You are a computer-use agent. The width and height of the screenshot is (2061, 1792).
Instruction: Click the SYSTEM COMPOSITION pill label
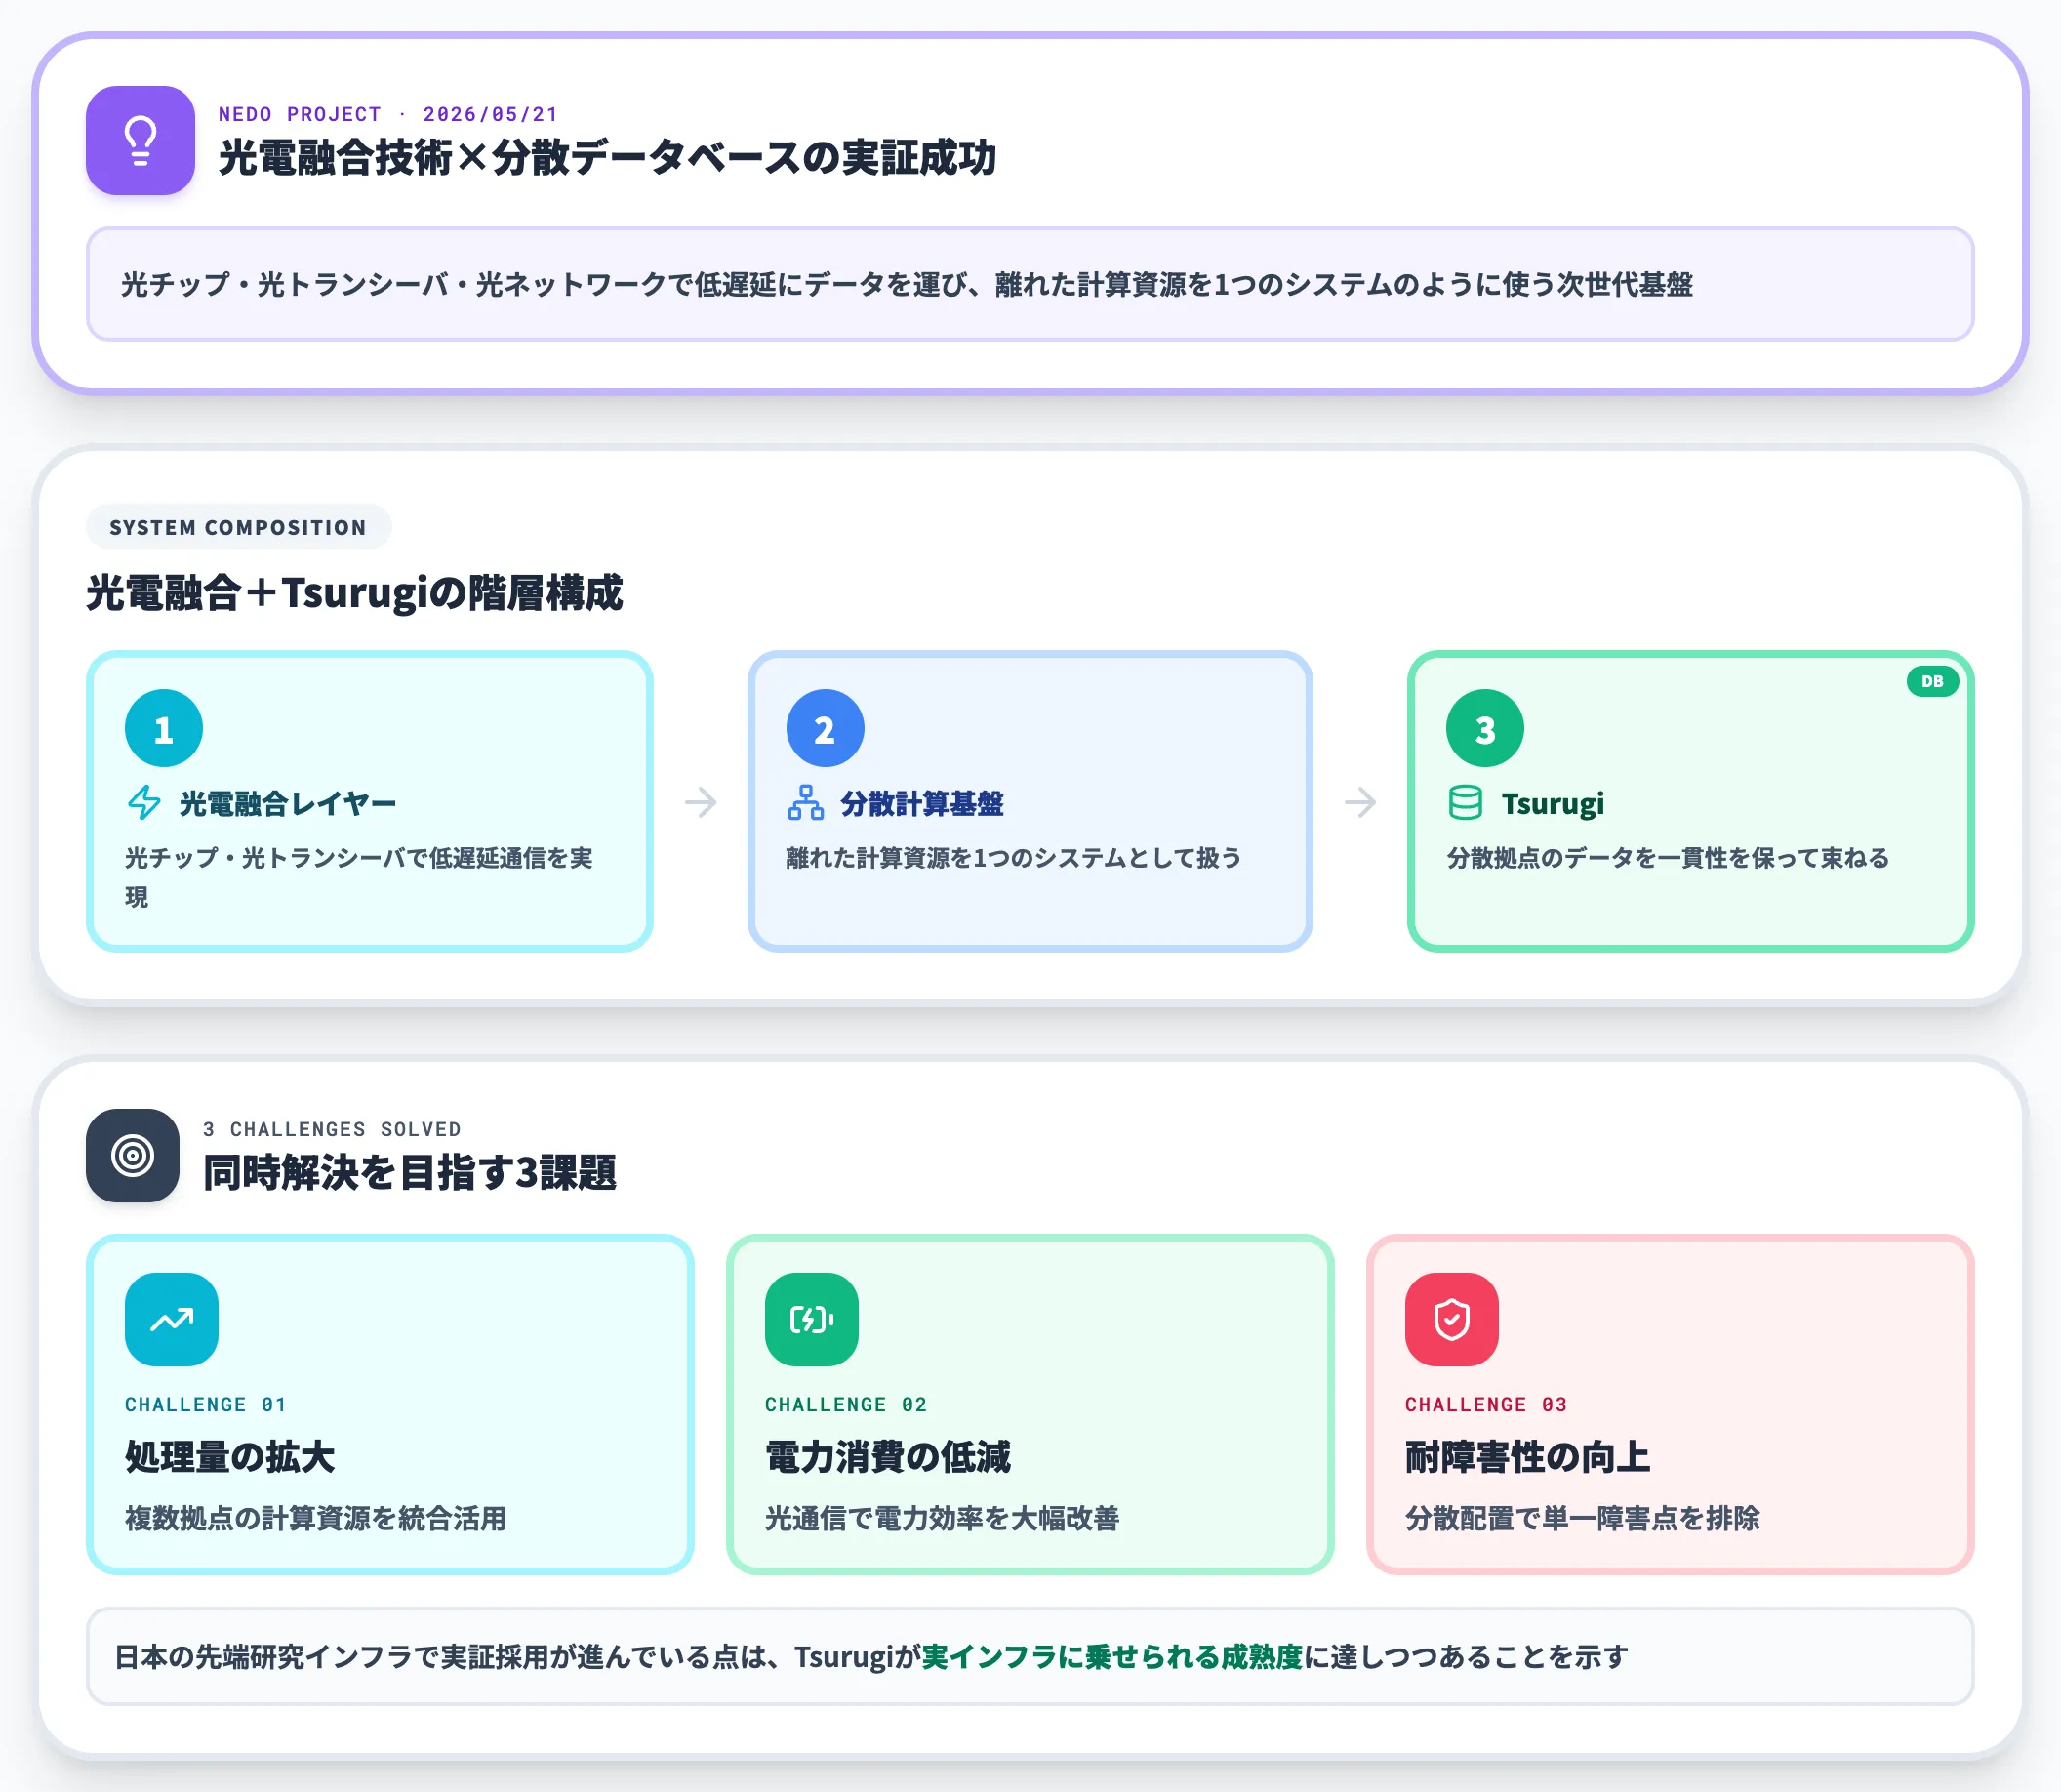[238, 527]
